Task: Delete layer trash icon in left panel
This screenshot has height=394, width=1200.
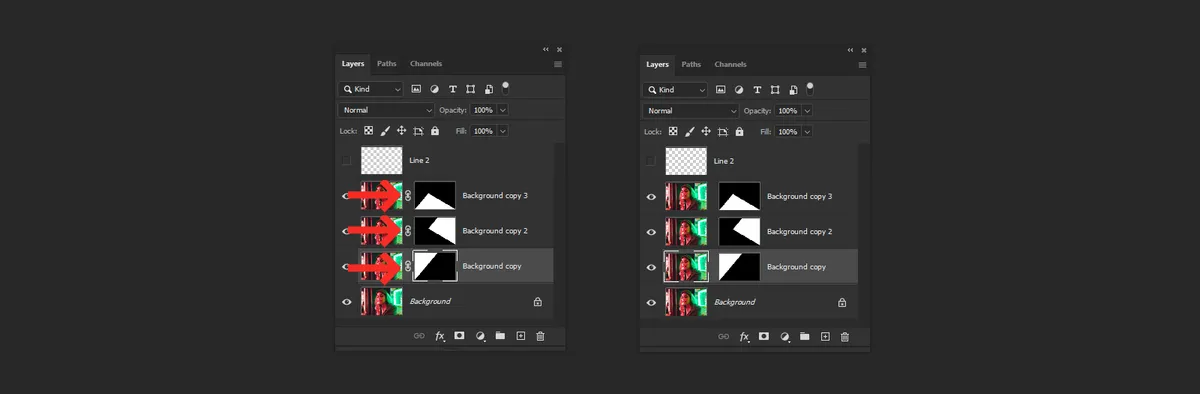Action: pyautogui.click(x=540, y=337)
